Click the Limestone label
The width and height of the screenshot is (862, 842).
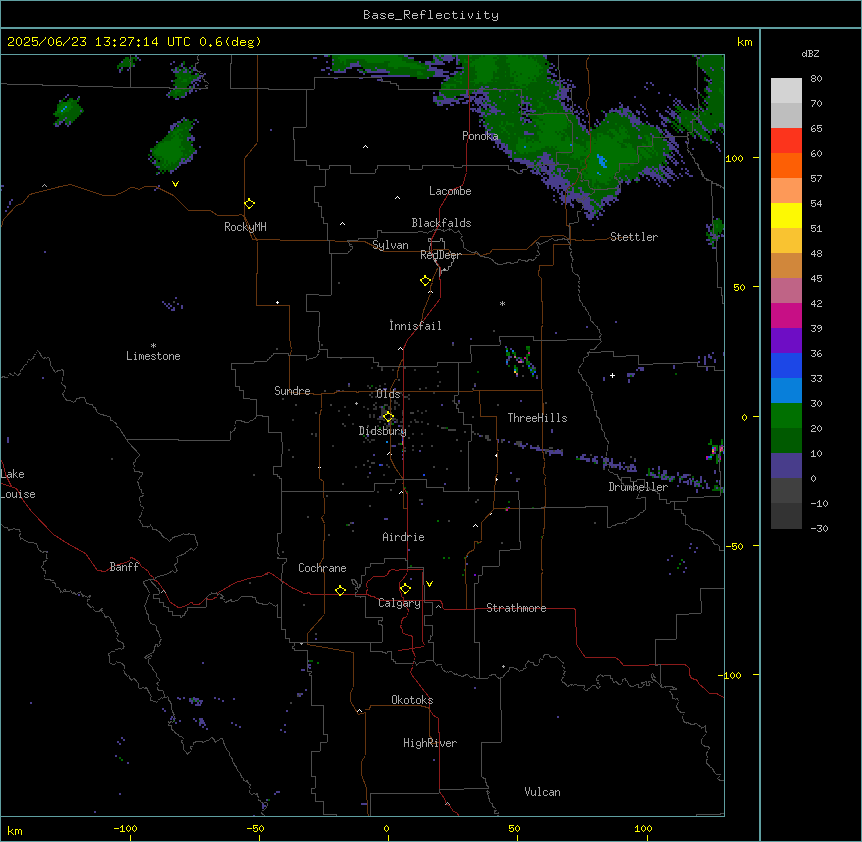click(153, 356)
